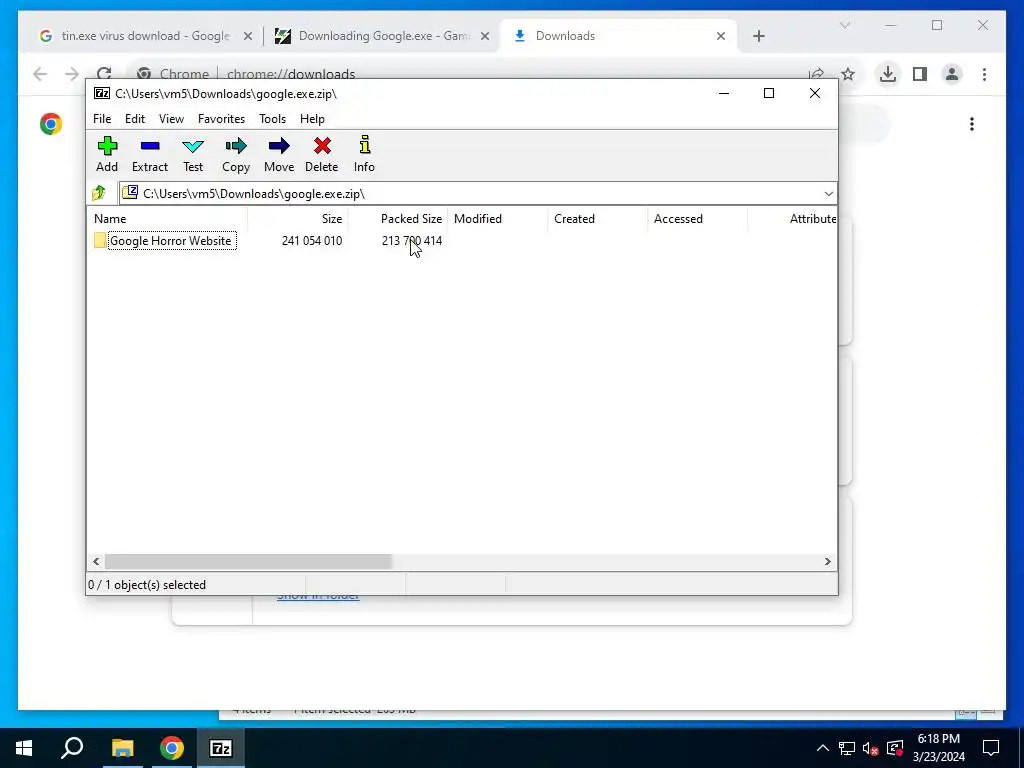This screenshot has height=768, width=1024.
Task: Sort by the Accessed column header
Action: pyautogui.click(x=697, y=219)
